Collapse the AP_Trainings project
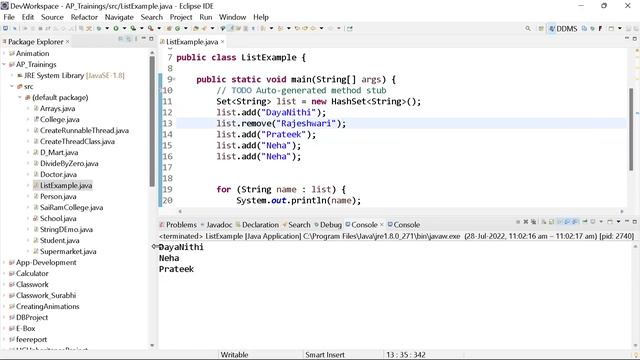 point(4,64)
